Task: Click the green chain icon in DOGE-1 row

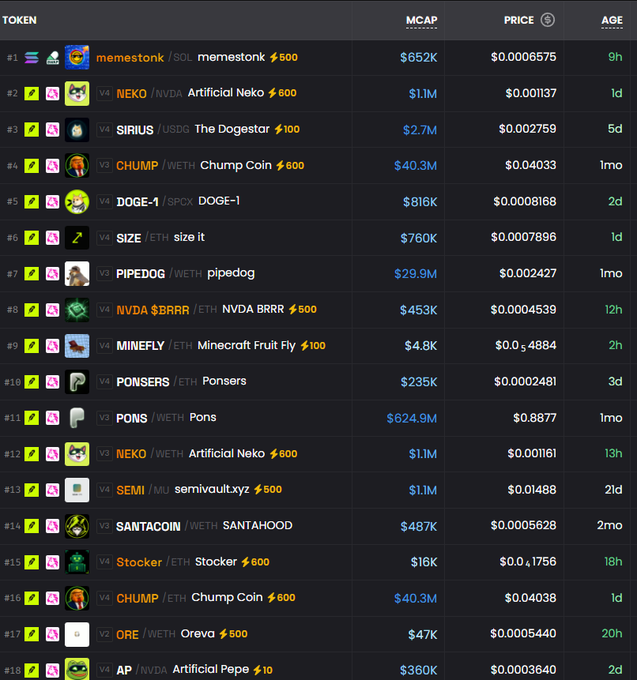Action: [x=32, y=202]
